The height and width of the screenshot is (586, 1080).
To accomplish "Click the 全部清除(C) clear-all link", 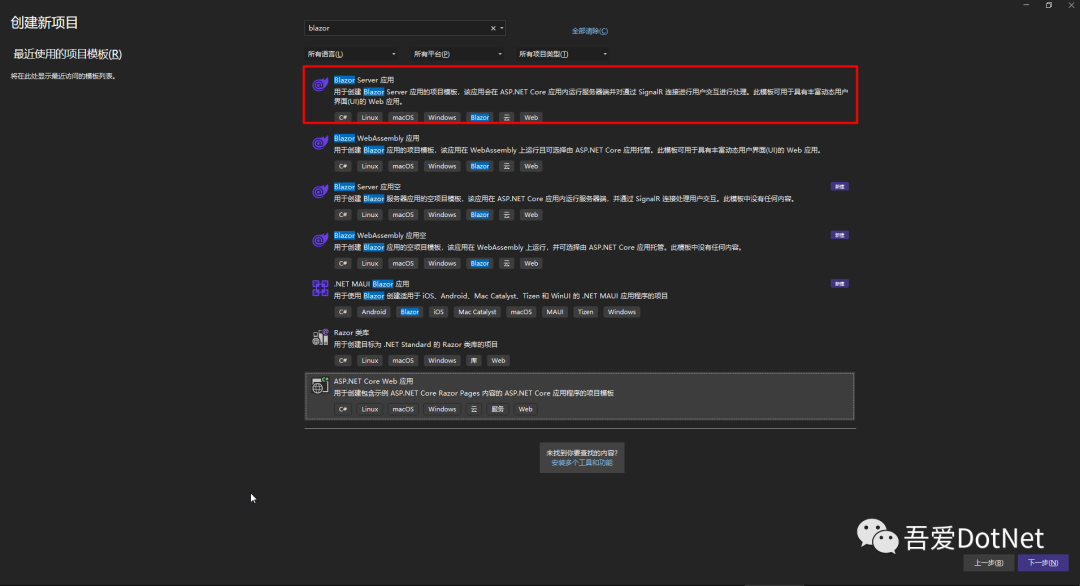I will coord(590,31).
